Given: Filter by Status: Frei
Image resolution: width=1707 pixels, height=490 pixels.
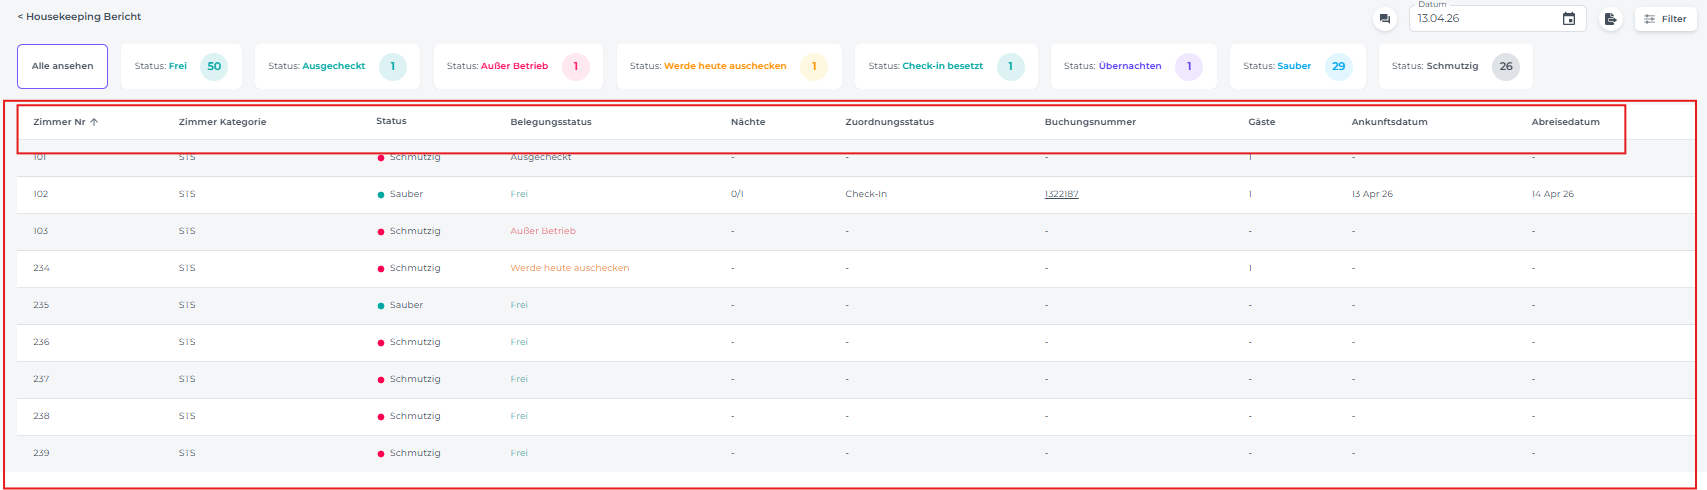Looking at the screenshot, I should (181, 66).
